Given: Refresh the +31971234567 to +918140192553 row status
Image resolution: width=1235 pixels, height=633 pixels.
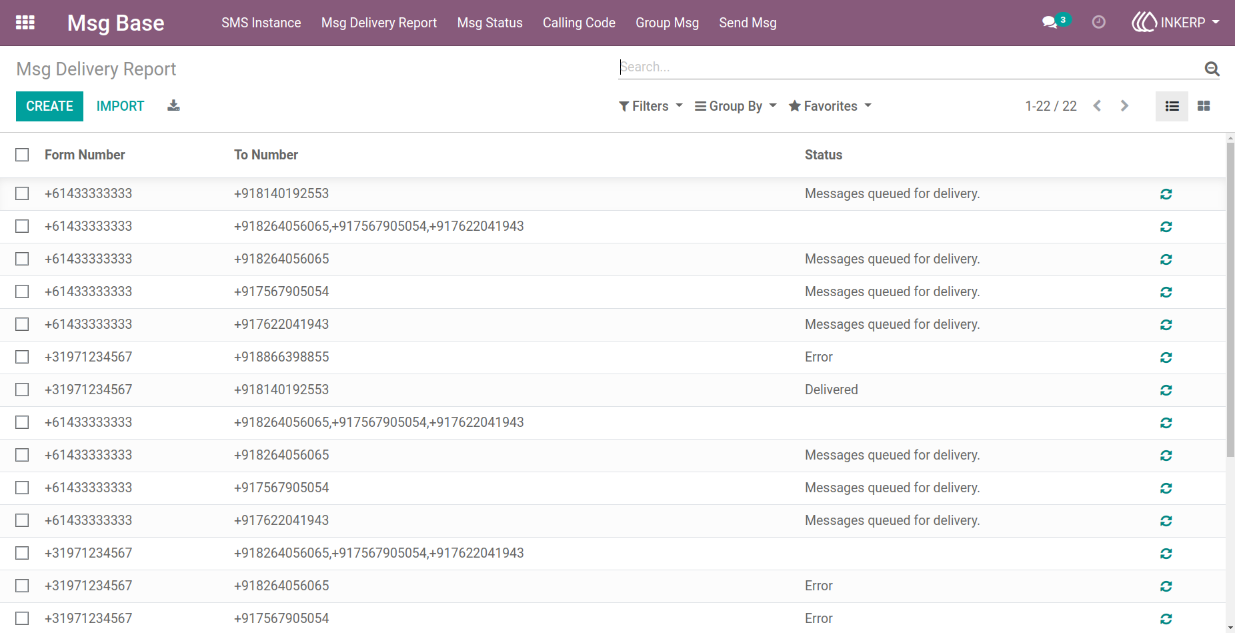Looking at the screenshot, I should [x=1166, y=390].
